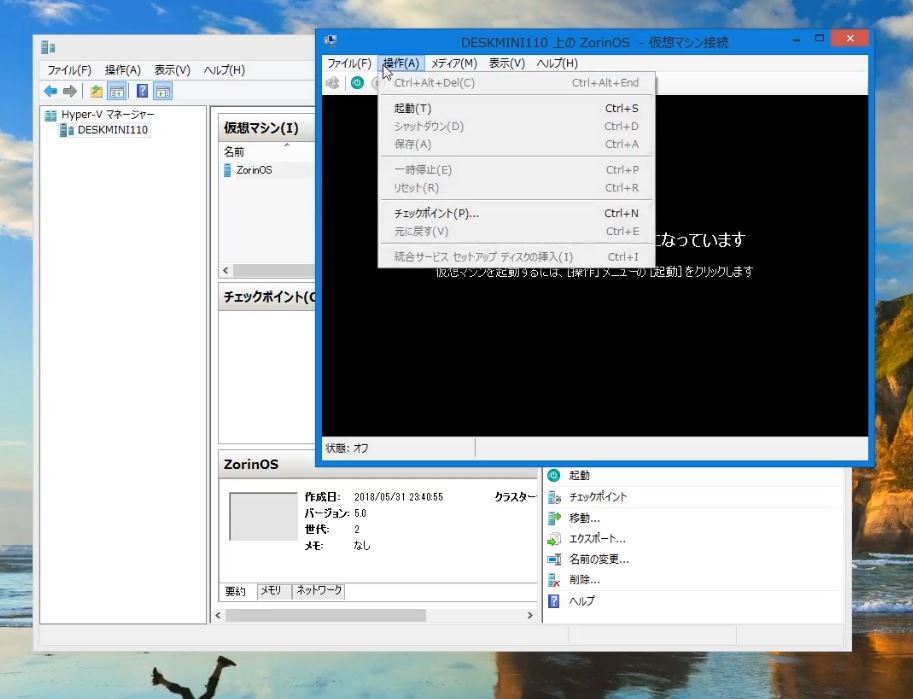
Task: Switch to the メモリ tab
Action: [x=271, y=591]
